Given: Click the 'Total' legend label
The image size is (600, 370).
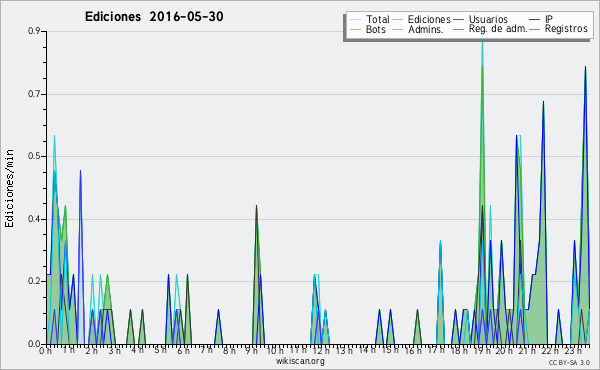Looking at the screenshot, I should 378,19.
